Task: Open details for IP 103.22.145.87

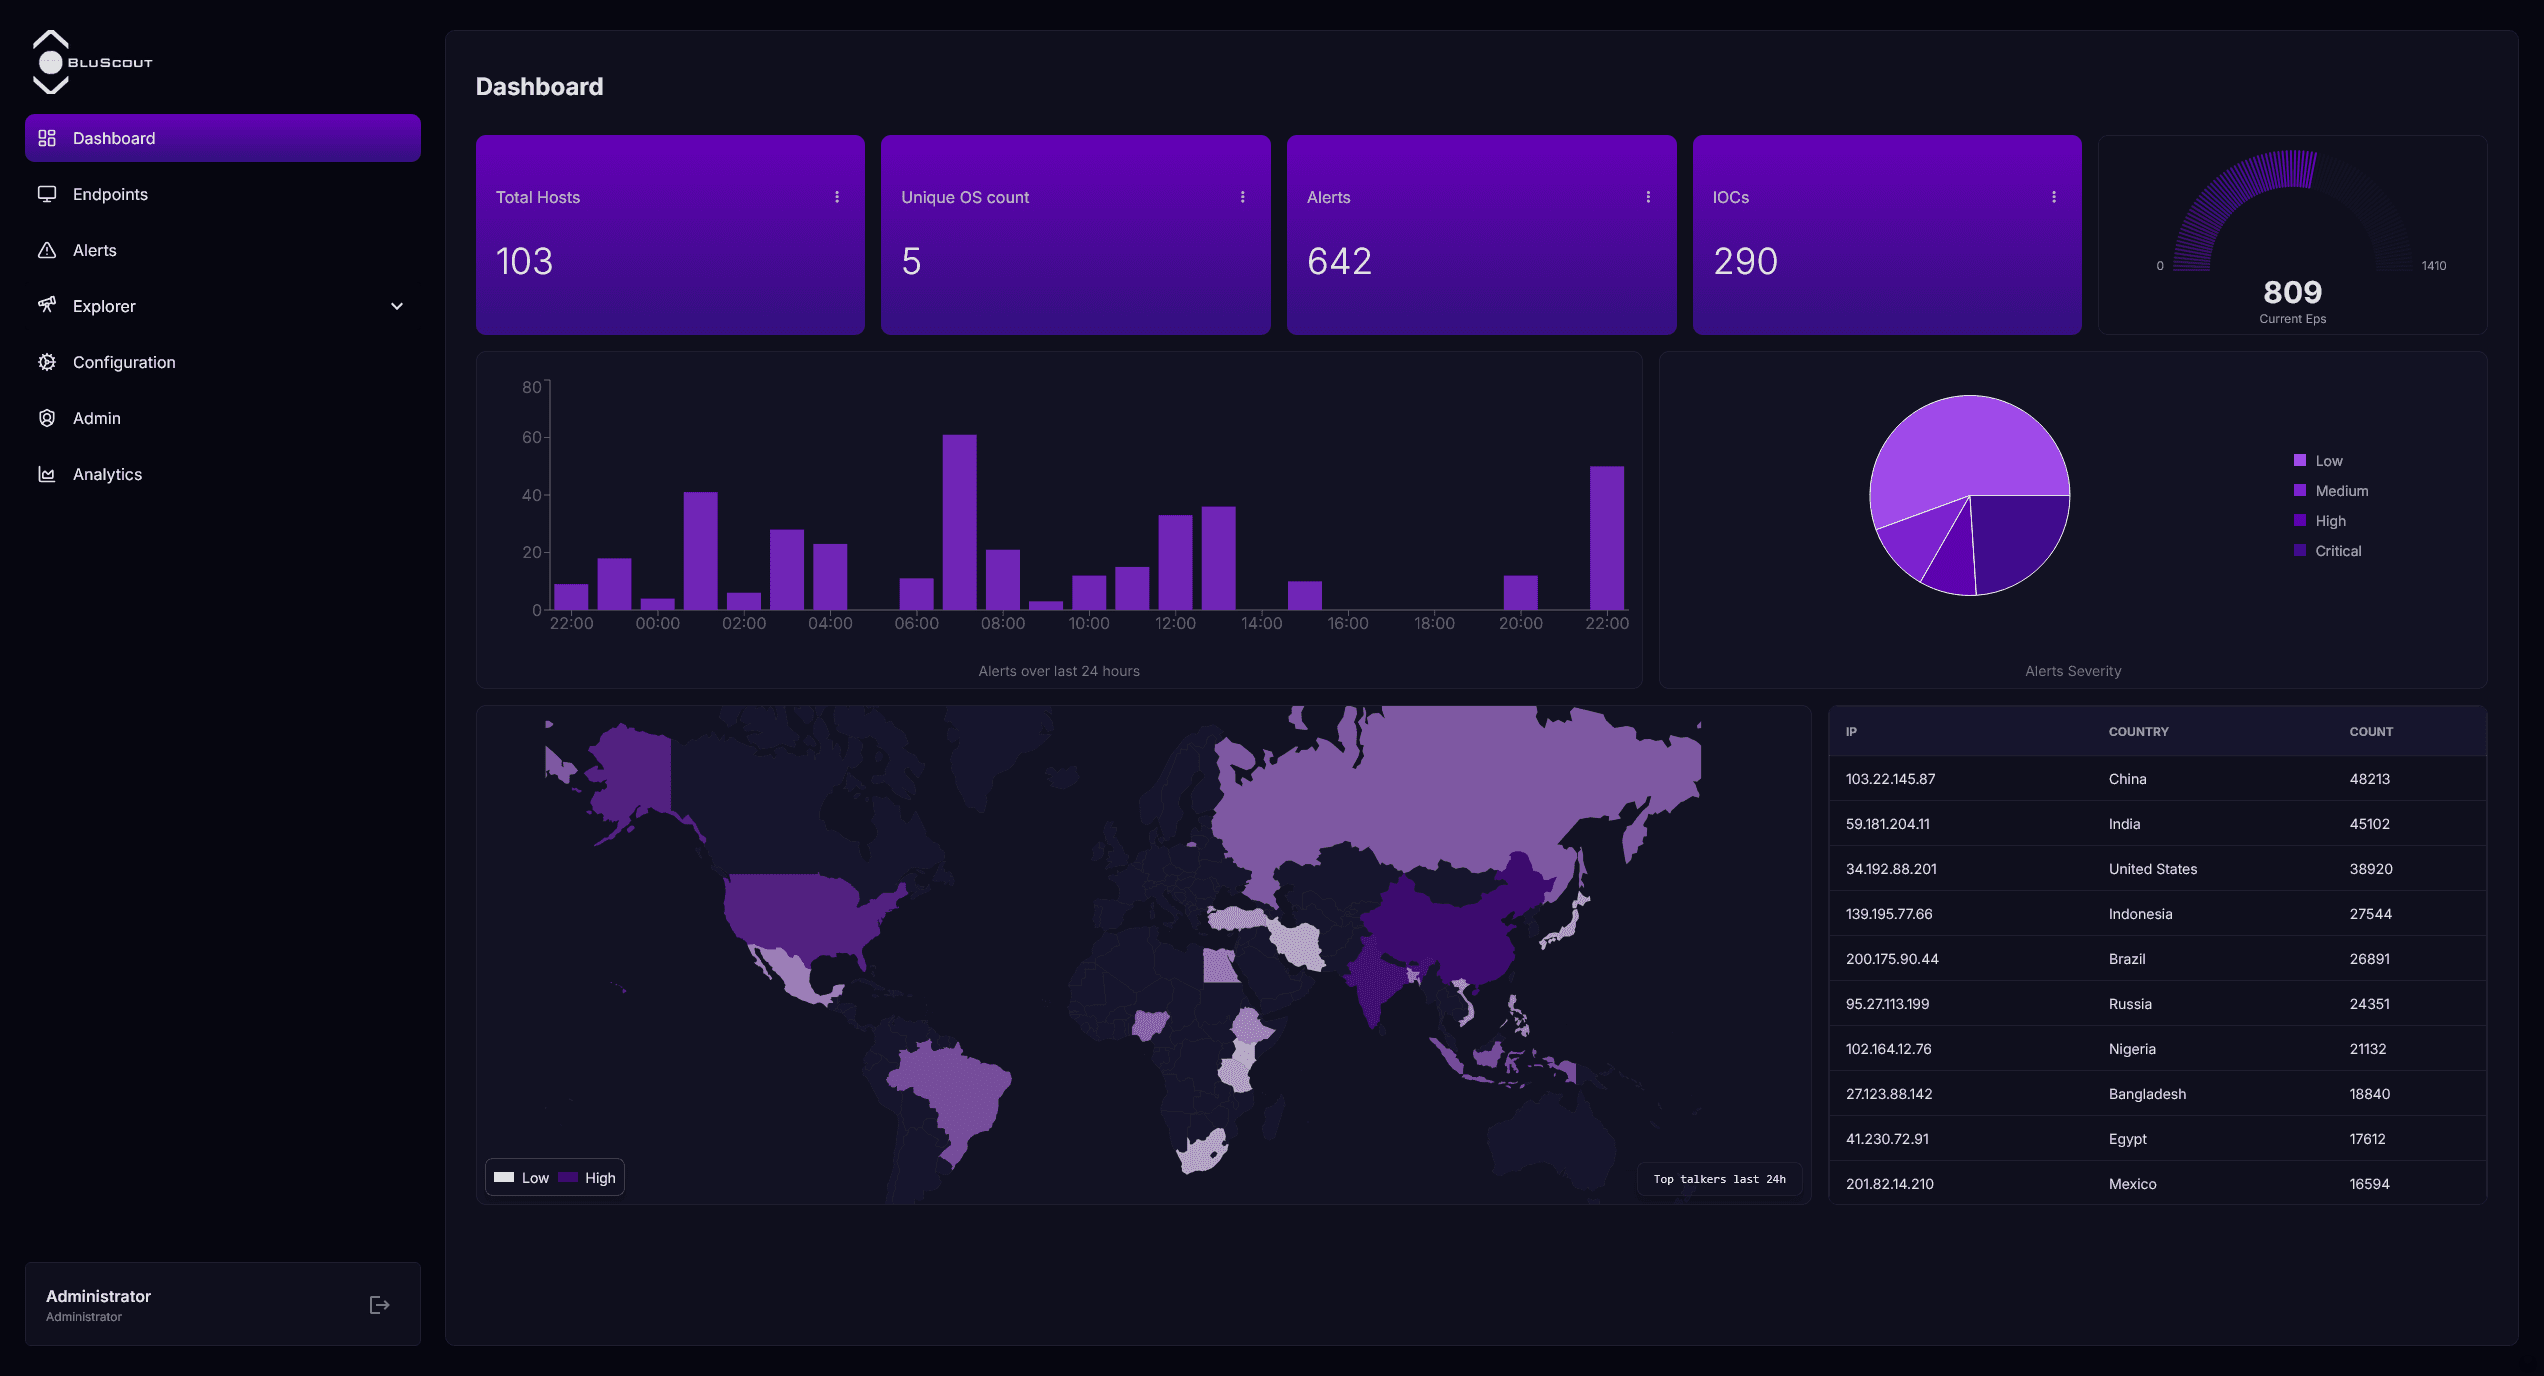Action: coord(1891,778)
